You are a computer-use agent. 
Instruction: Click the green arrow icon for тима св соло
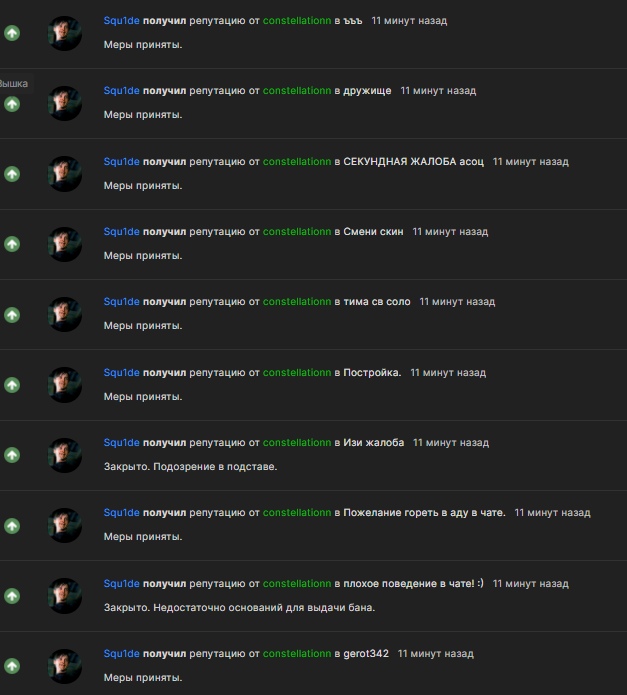[12, 315]
